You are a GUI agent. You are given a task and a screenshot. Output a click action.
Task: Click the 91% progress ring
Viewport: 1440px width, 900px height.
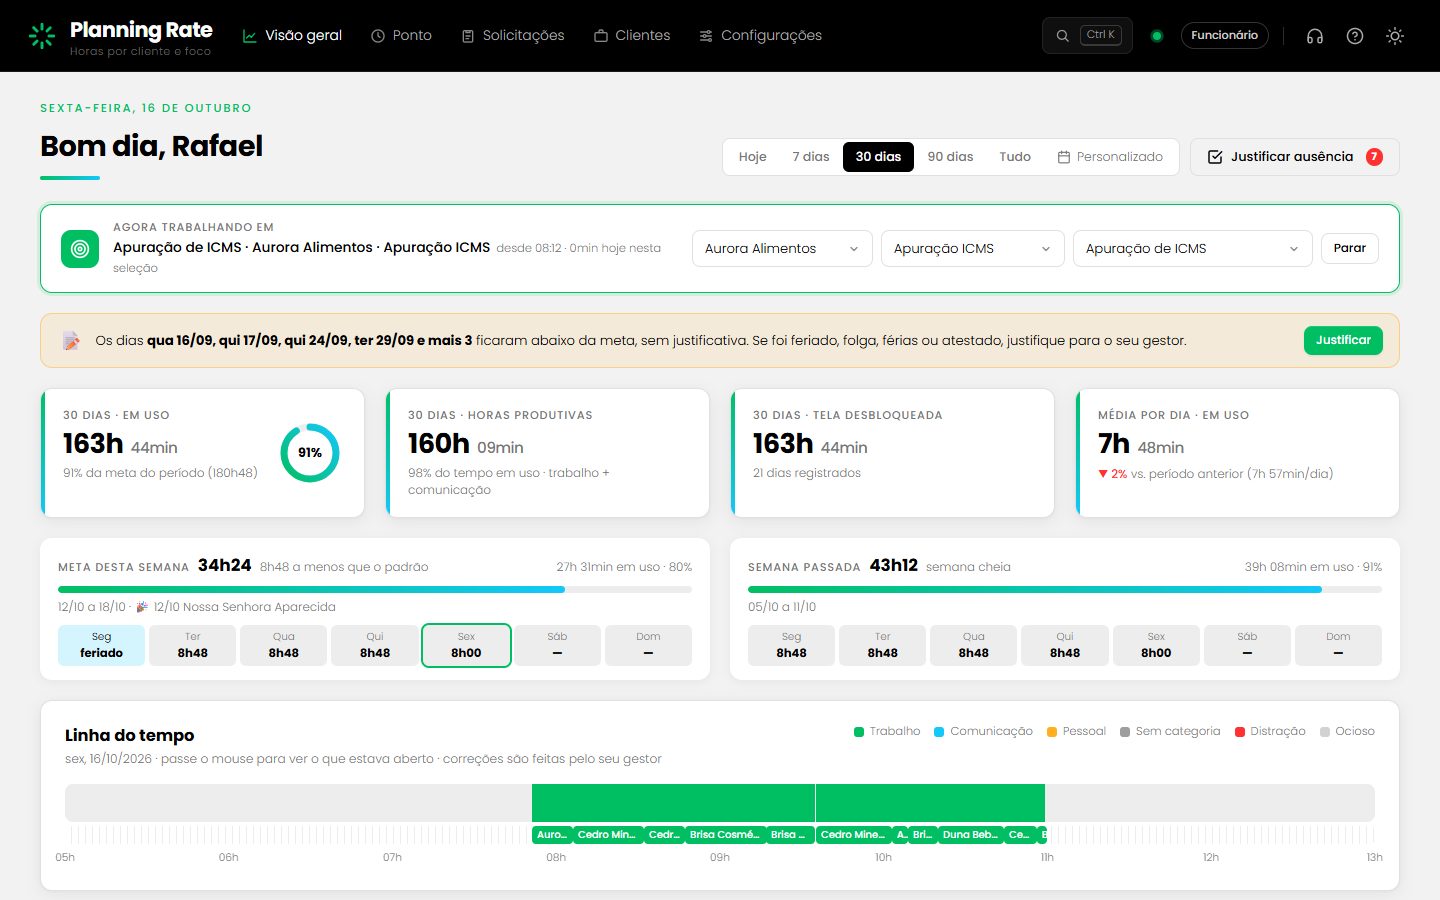tap(310, 453)
